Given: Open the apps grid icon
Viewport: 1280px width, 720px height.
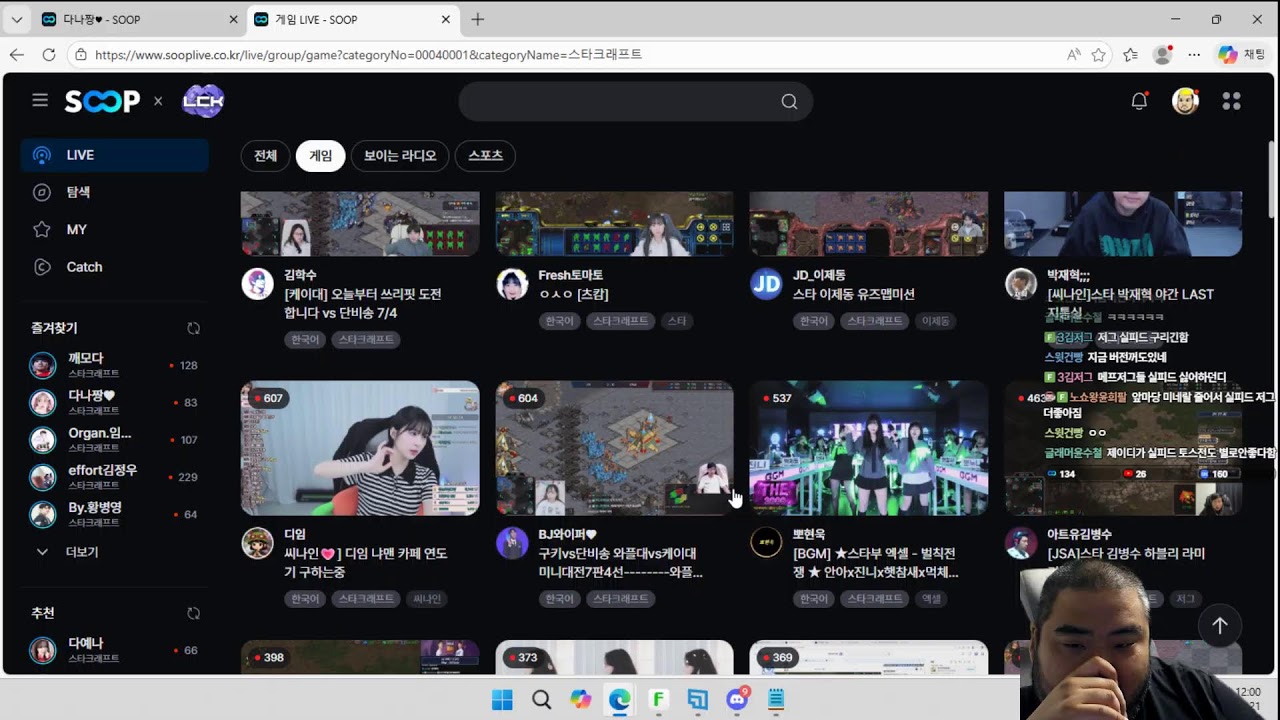Looking at the screenshot, I should tap(1231, 100).
